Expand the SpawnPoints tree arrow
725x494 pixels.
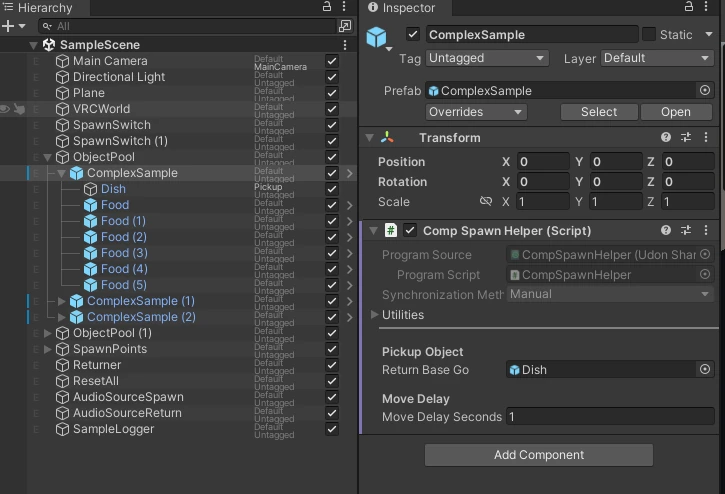(x=47, y=349)
